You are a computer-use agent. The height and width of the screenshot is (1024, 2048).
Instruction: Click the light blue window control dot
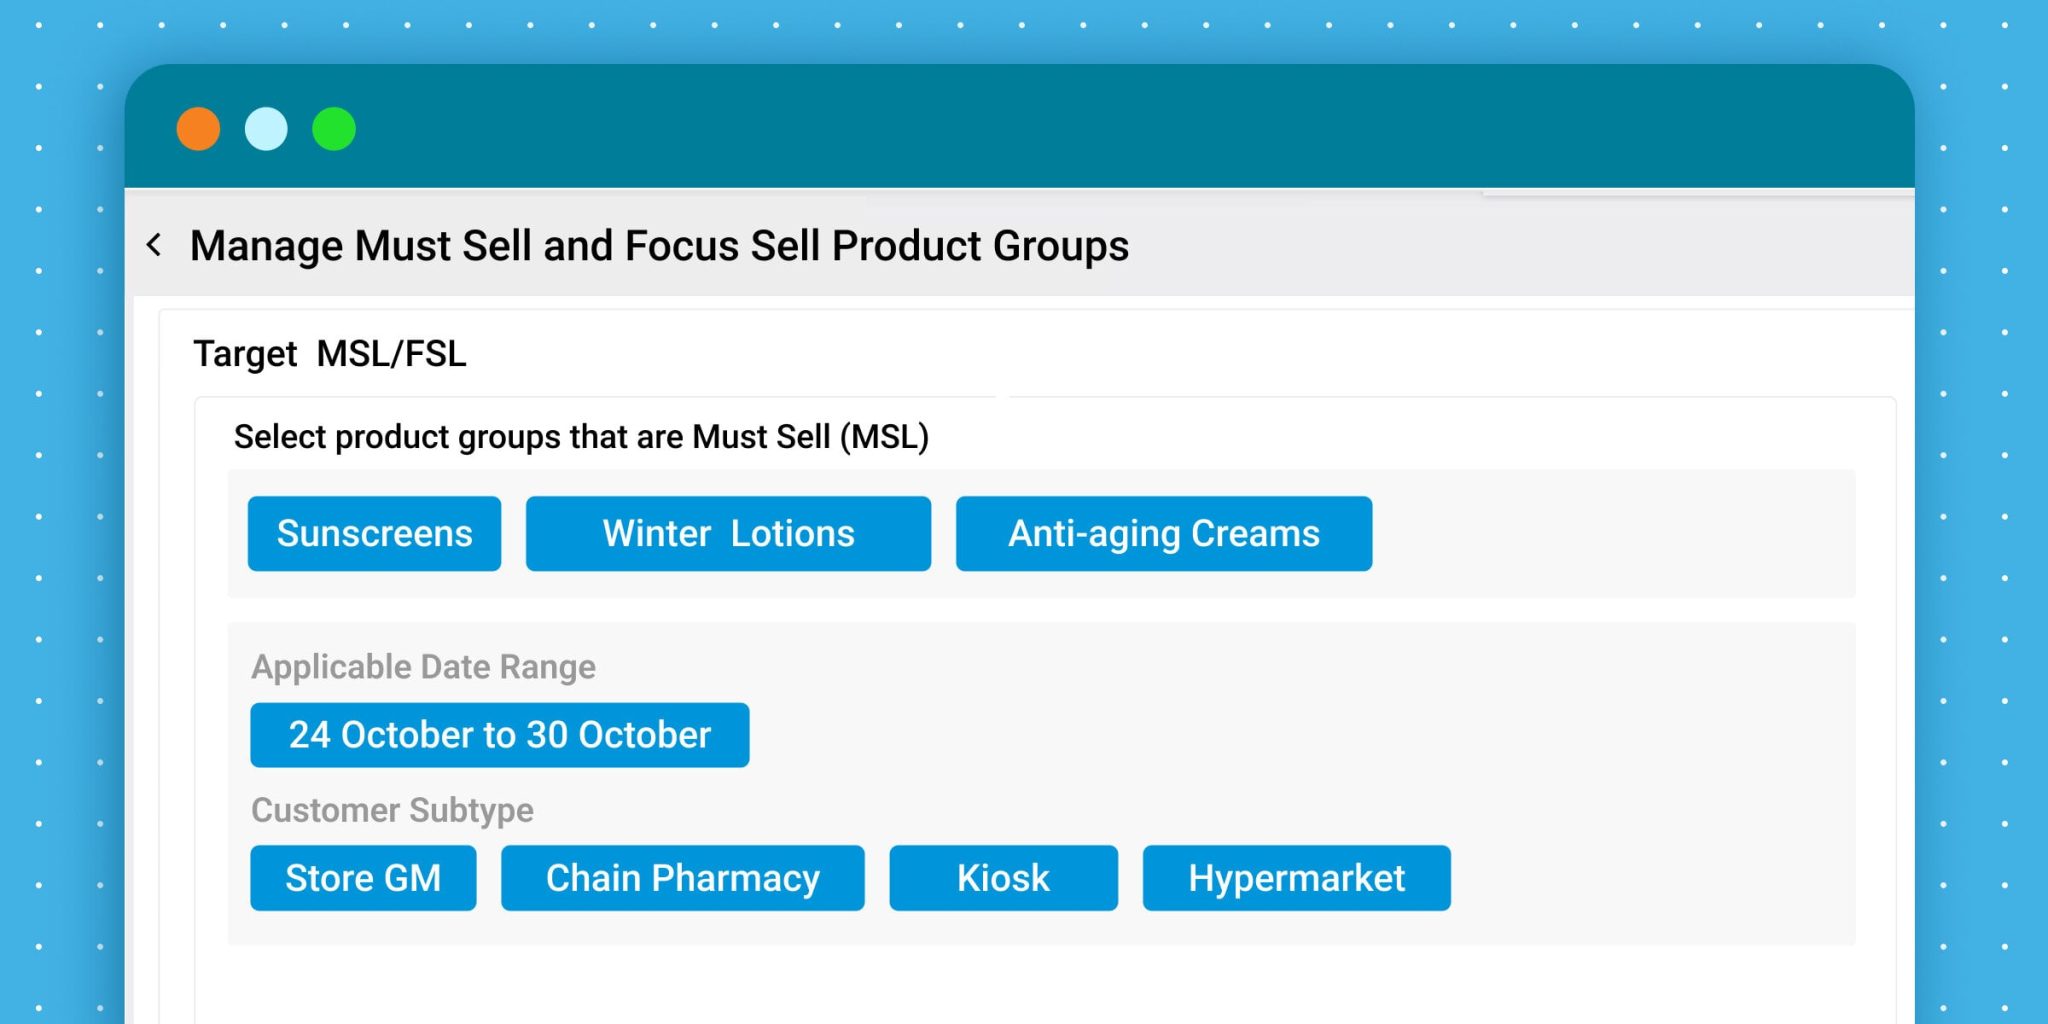pyautogui.click(x=266, y=129)
